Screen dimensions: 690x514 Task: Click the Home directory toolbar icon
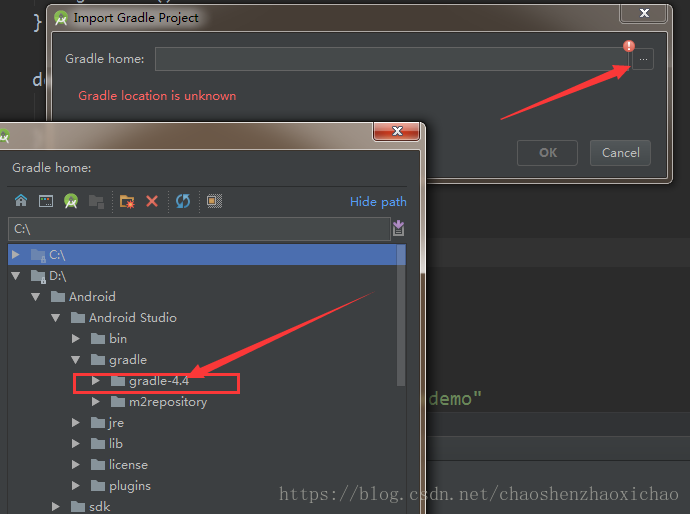coord(21,201)
